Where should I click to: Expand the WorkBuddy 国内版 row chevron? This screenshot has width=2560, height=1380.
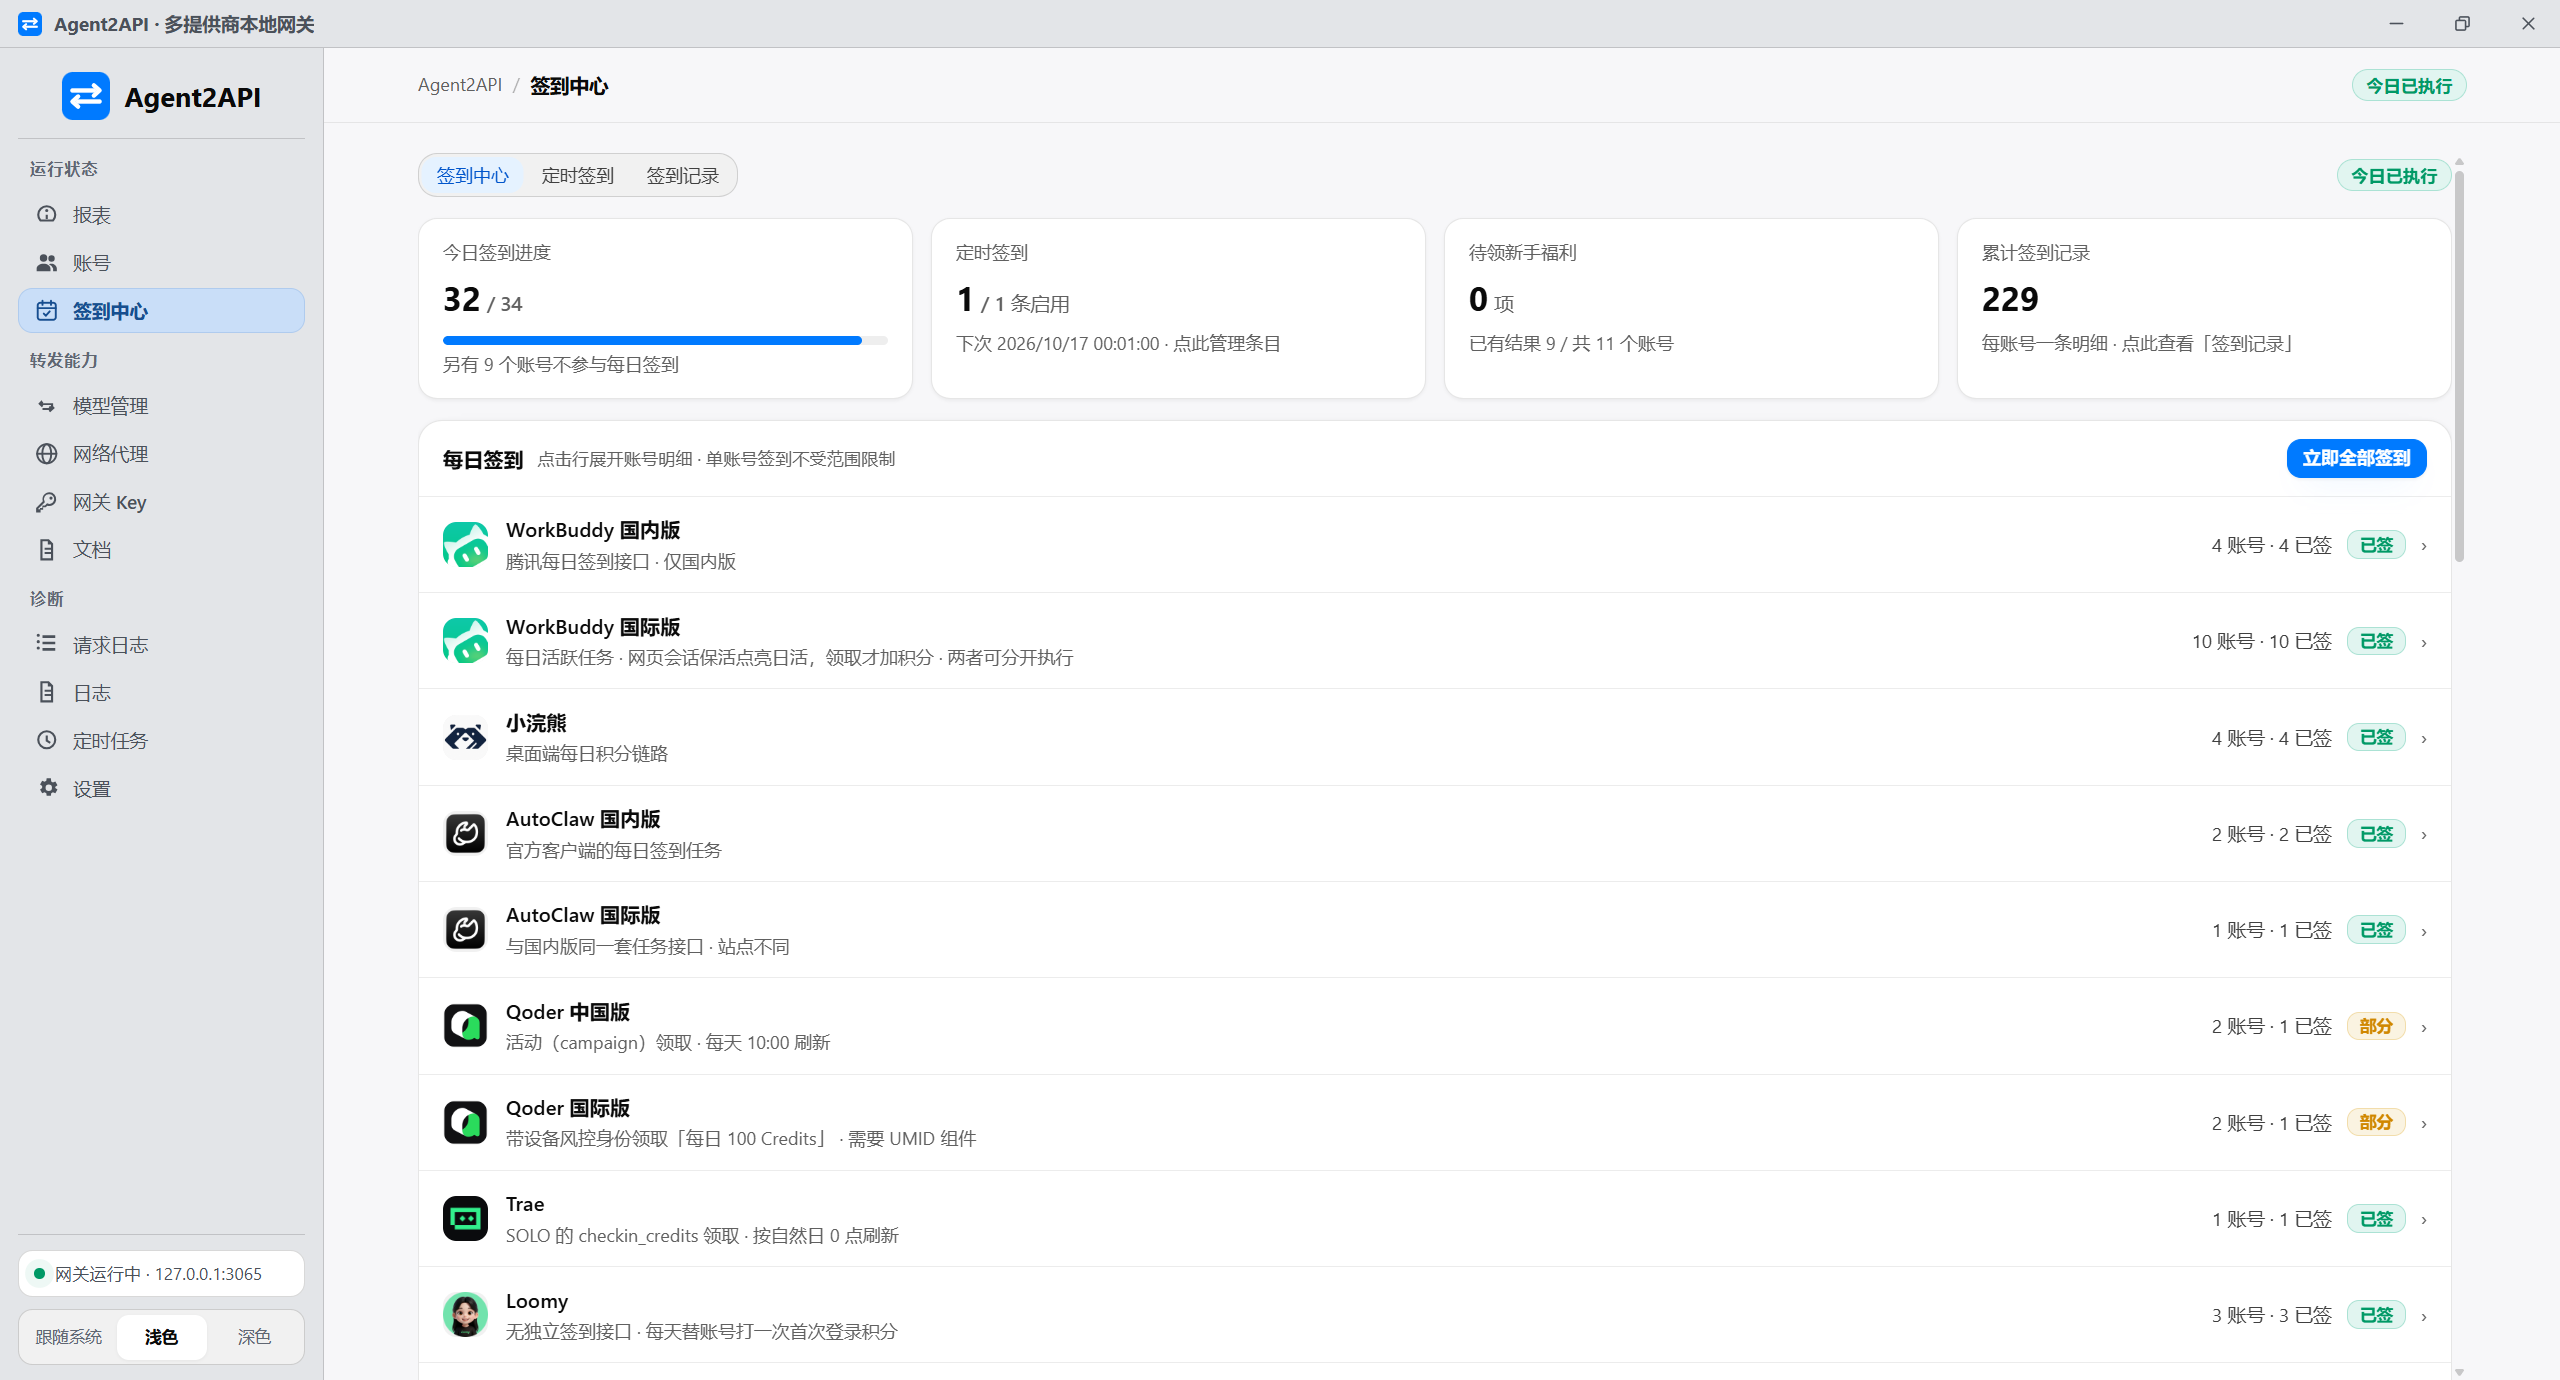[x=2424, y=546]
